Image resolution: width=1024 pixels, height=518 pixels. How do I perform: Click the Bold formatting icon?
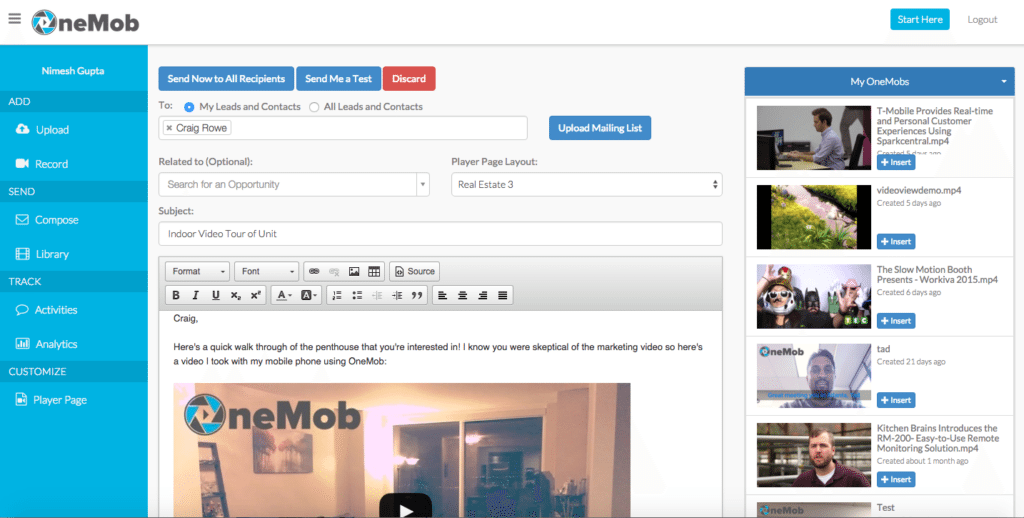(x=176, y=295)
